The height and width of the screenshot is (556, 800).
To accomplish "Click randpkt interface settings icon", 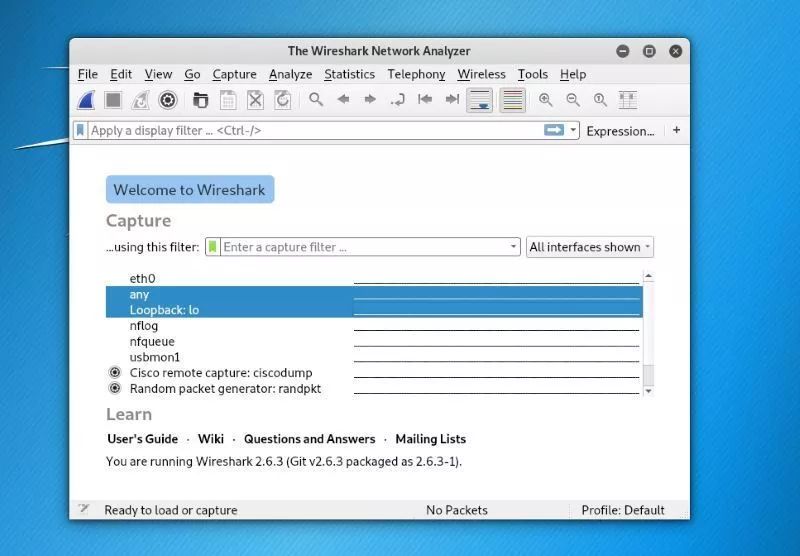I will (115, 388).
